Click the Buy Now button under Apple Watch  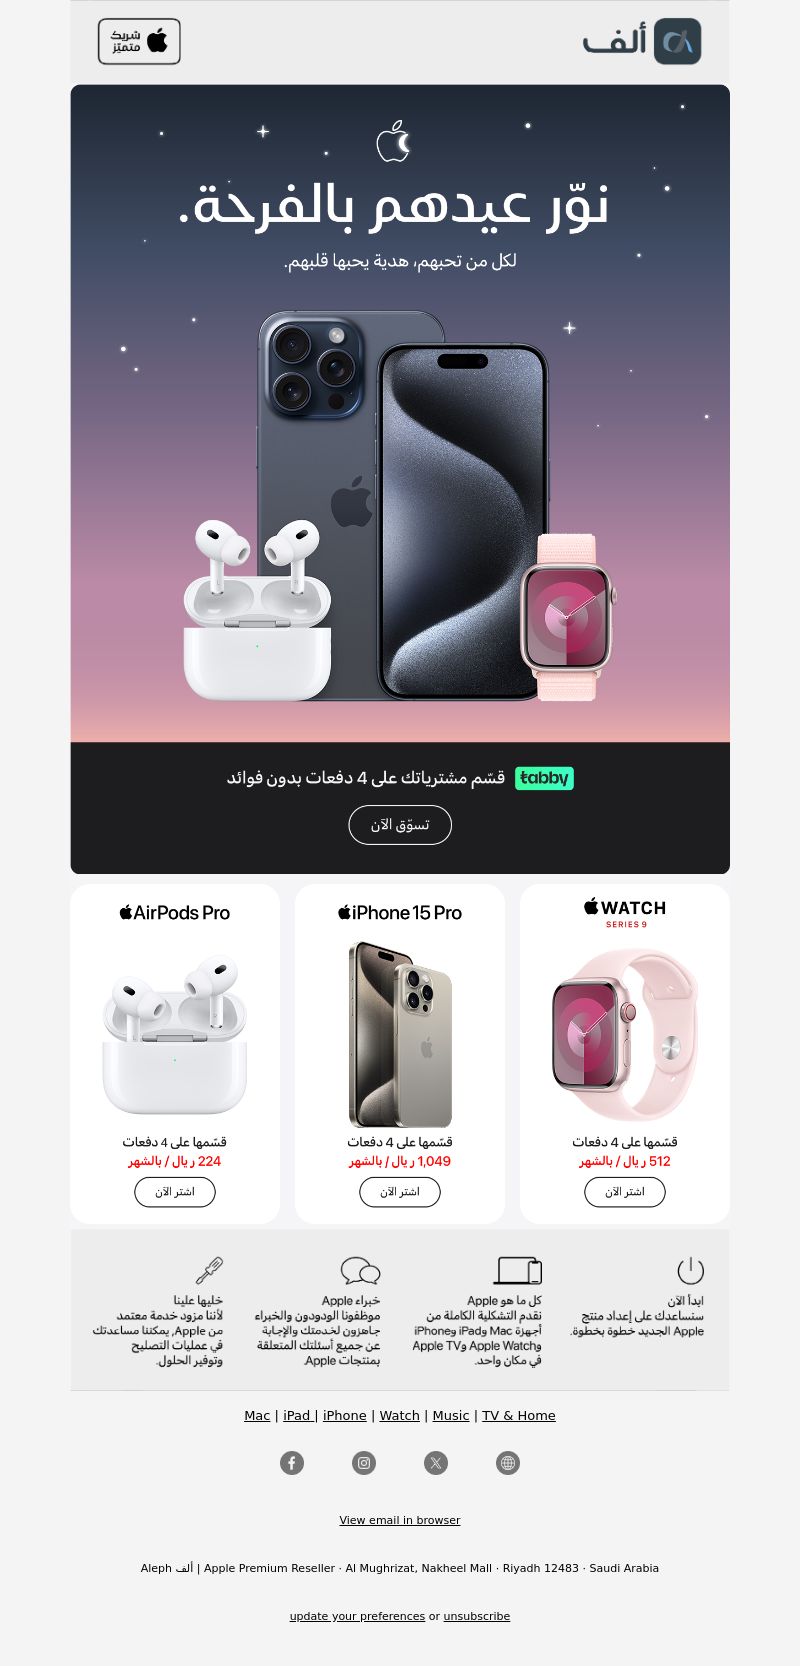click(625, 1192)
